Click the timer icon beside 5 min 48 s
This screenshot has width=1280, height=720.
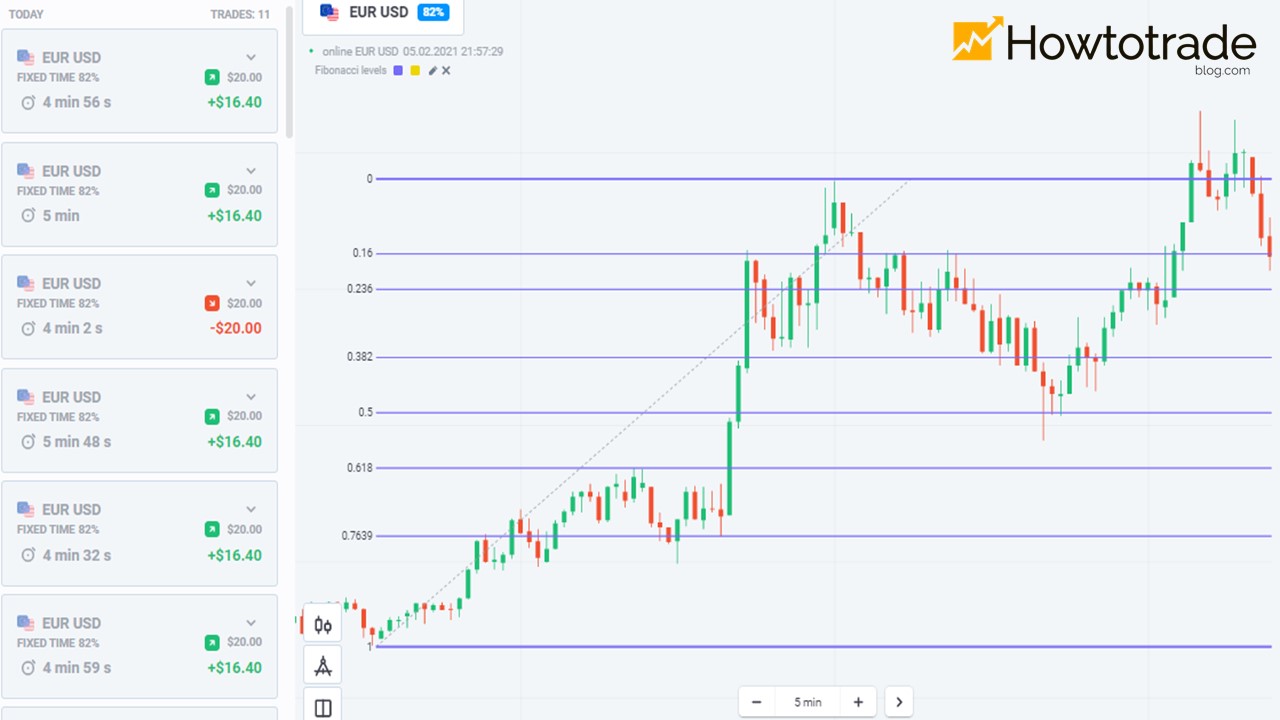tap(28, 441)
